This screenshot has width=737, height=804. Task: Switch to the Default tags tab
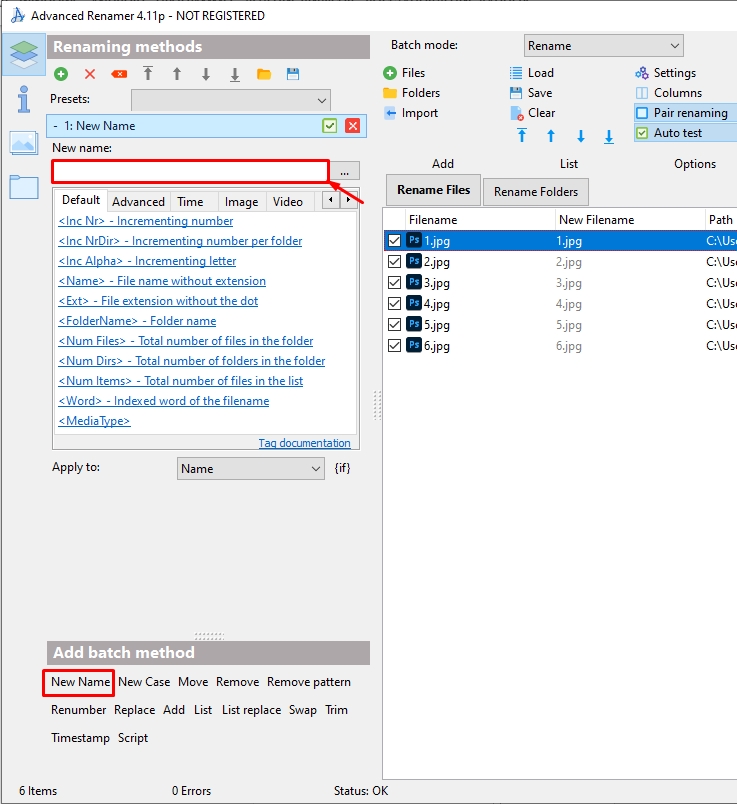[x=81, y=200]
